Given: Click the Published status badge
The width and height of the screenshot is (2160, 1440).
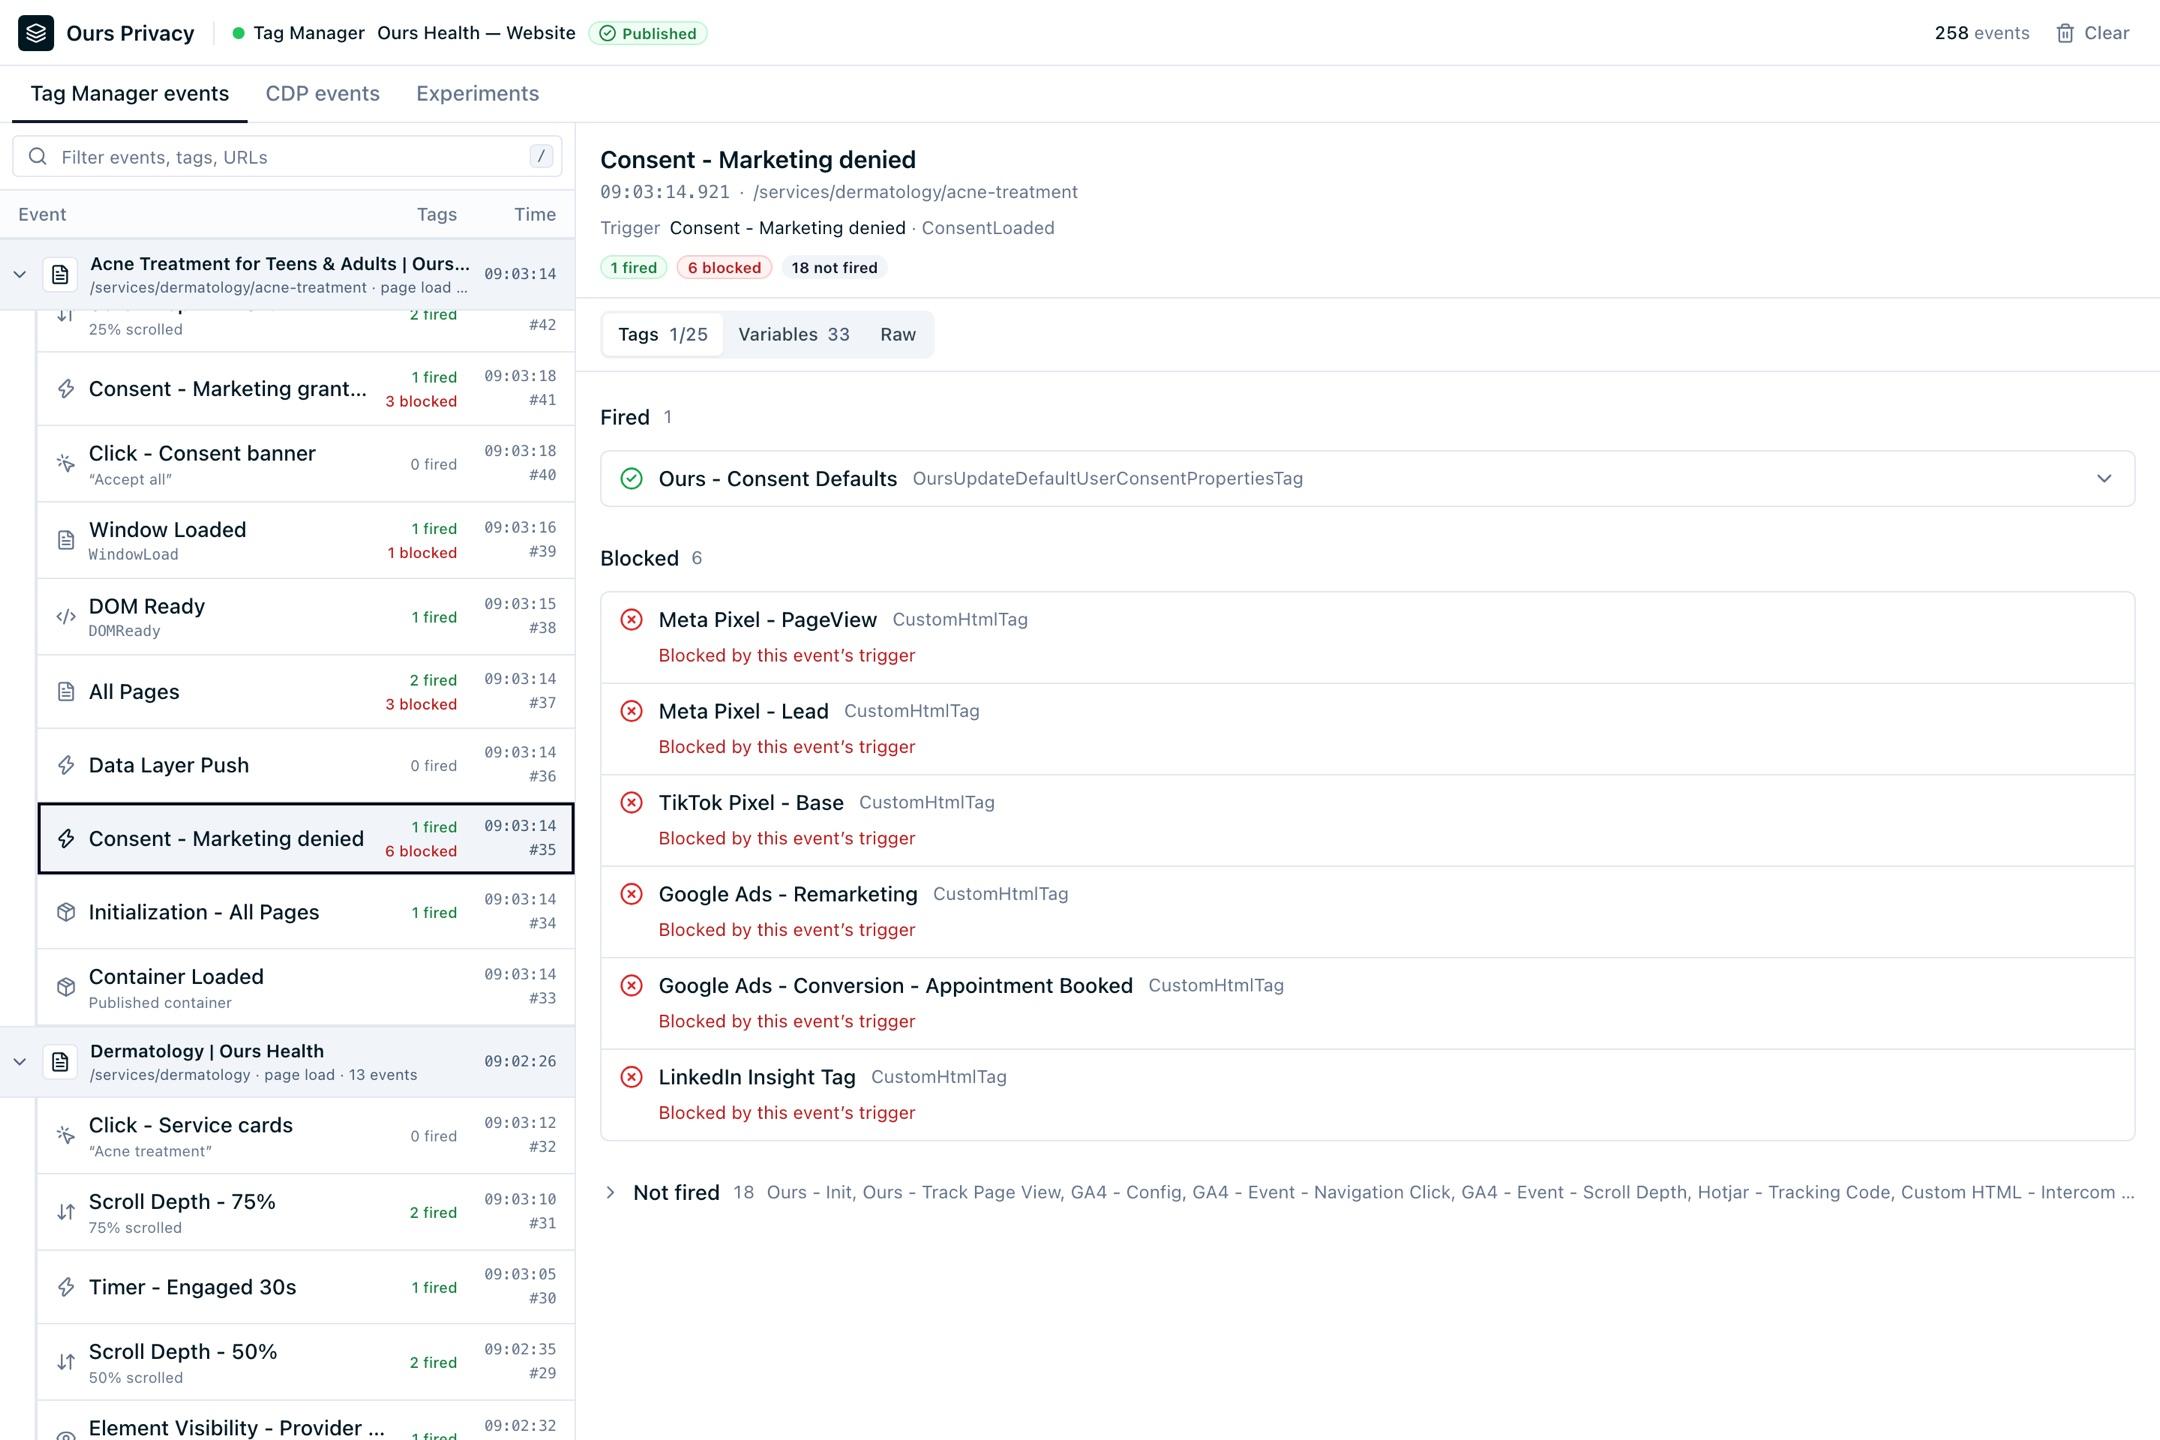Looking at the screenshot, I should point(648,33).
